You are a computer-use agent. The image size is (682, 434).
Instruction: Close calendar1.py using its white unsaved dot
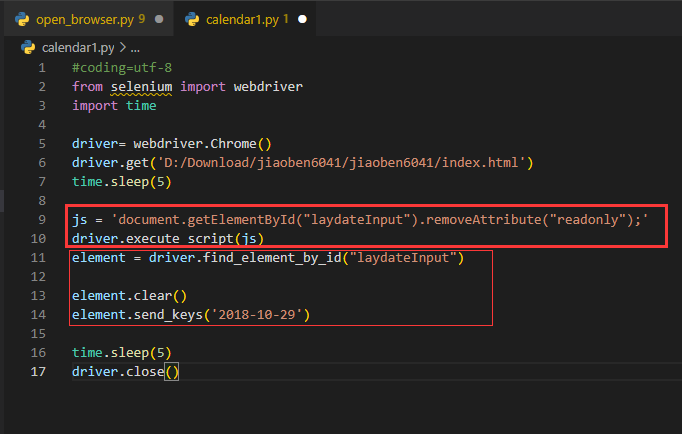tap(302, 19)
